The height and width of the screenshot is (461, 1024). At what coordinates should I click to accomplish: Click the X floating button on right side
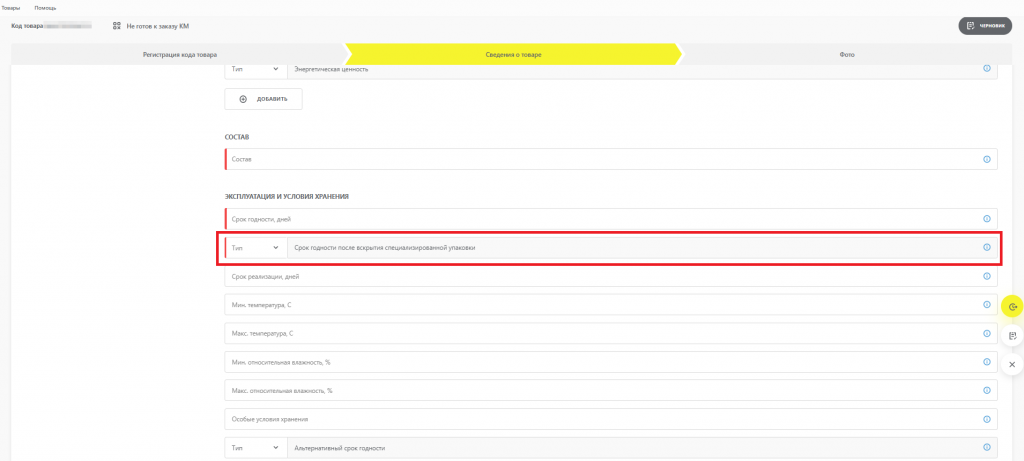point(1012,365)
